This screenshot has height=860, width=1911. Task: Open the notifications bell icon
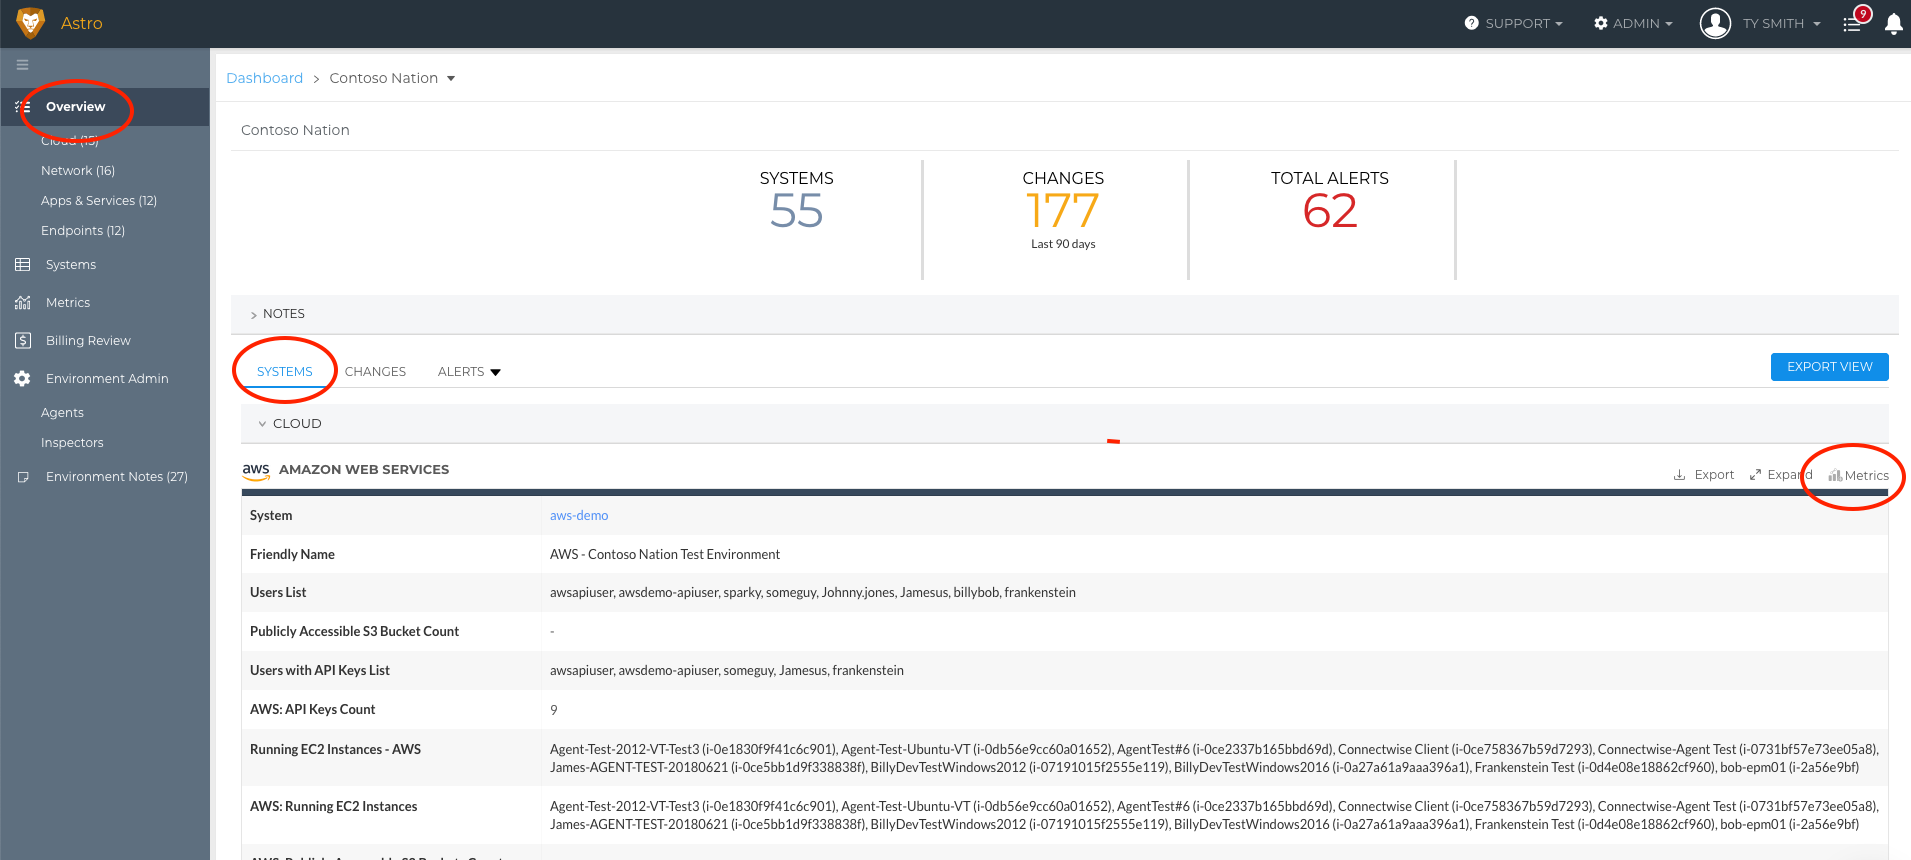coord(1893,23)
